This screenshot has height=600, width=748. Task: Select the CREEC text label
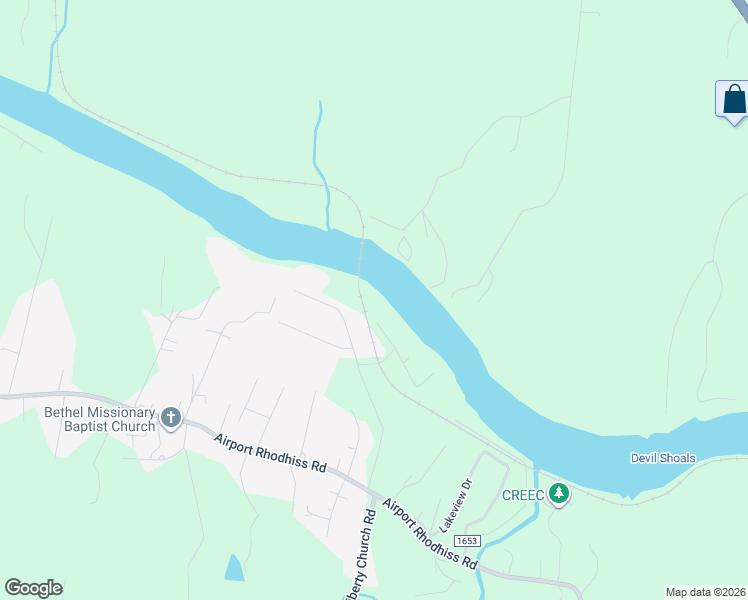[523, 495]
